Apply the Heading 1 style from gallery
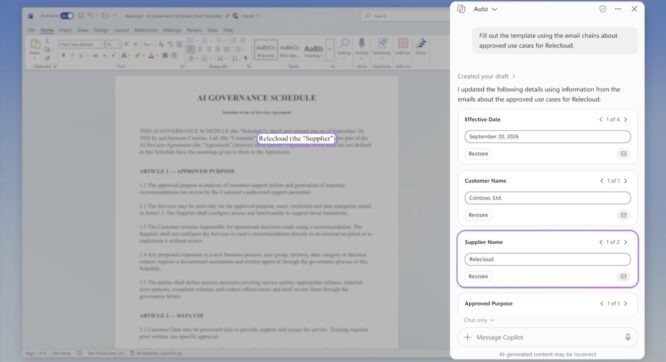Screen dimensions: 666x362 click(x=313, y=50)
